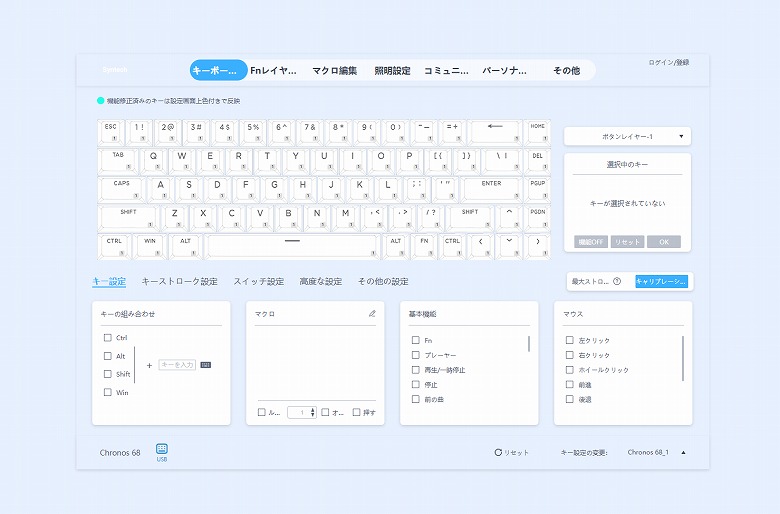Open the virtual keyboard icon beside key input

click(205, 365)
